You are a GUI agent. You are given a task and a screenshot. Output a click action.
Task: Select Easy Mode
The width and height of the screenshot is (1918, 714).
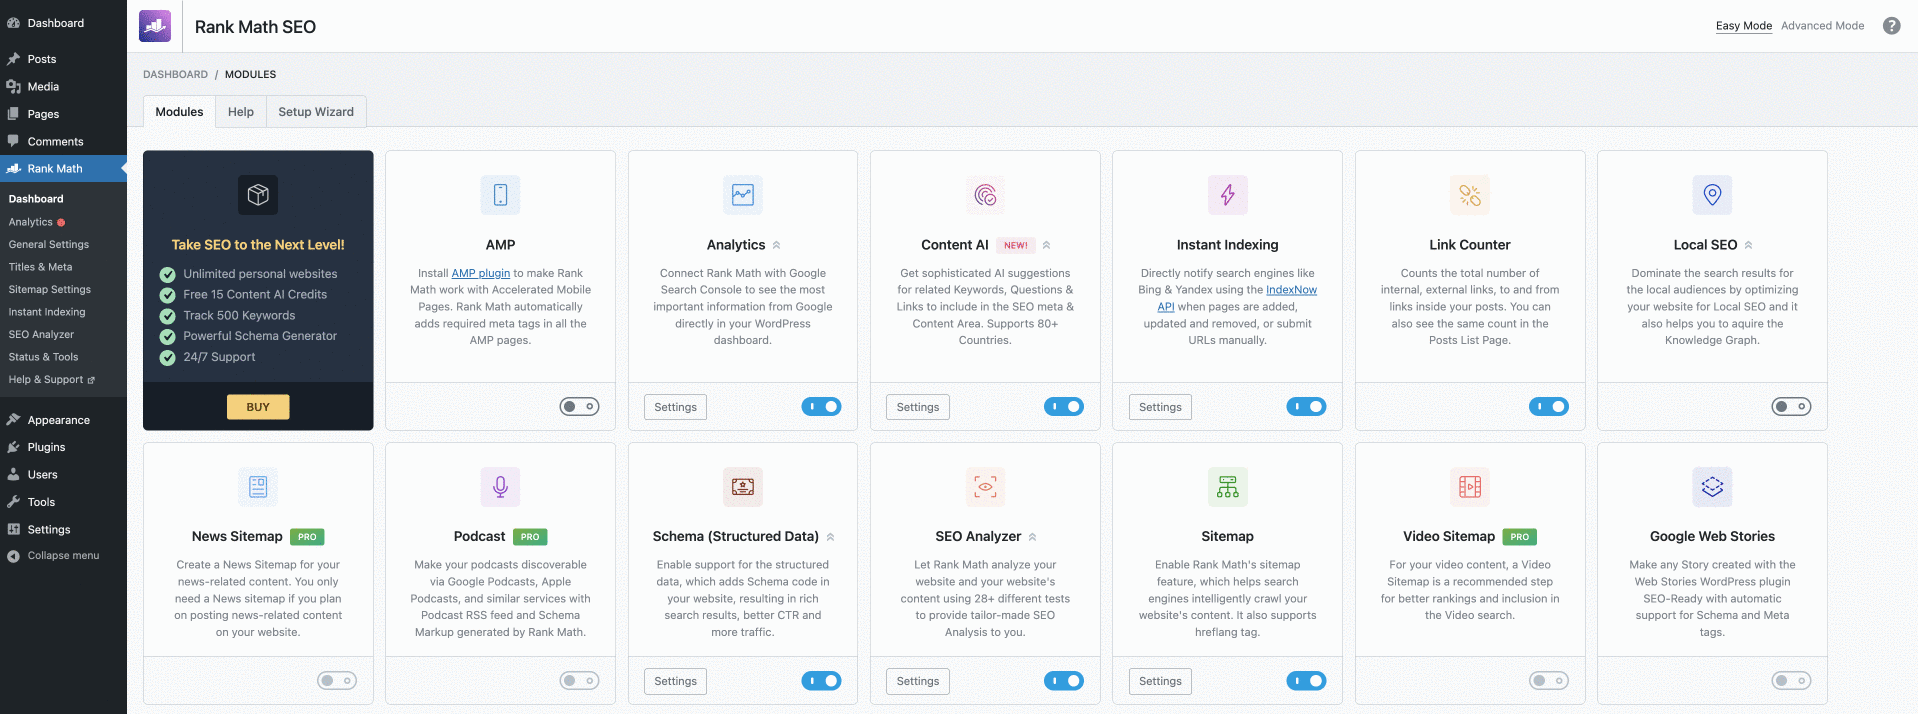[x=1743, y=26]
